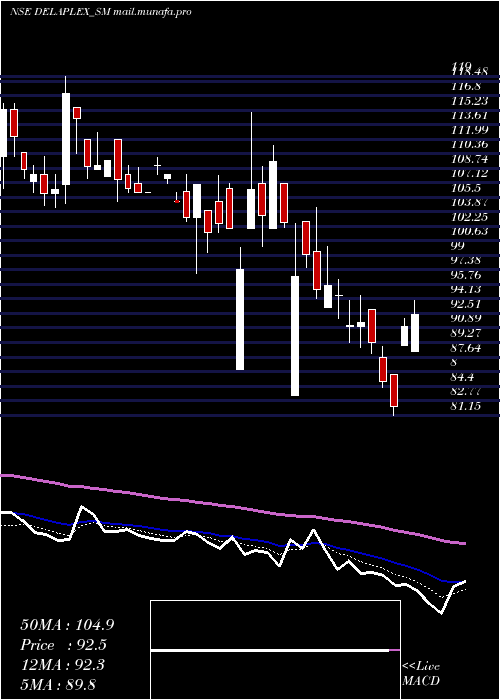Click the Price : 92.5 label
This screenshot has height=700, width=500.
[64, 645]
